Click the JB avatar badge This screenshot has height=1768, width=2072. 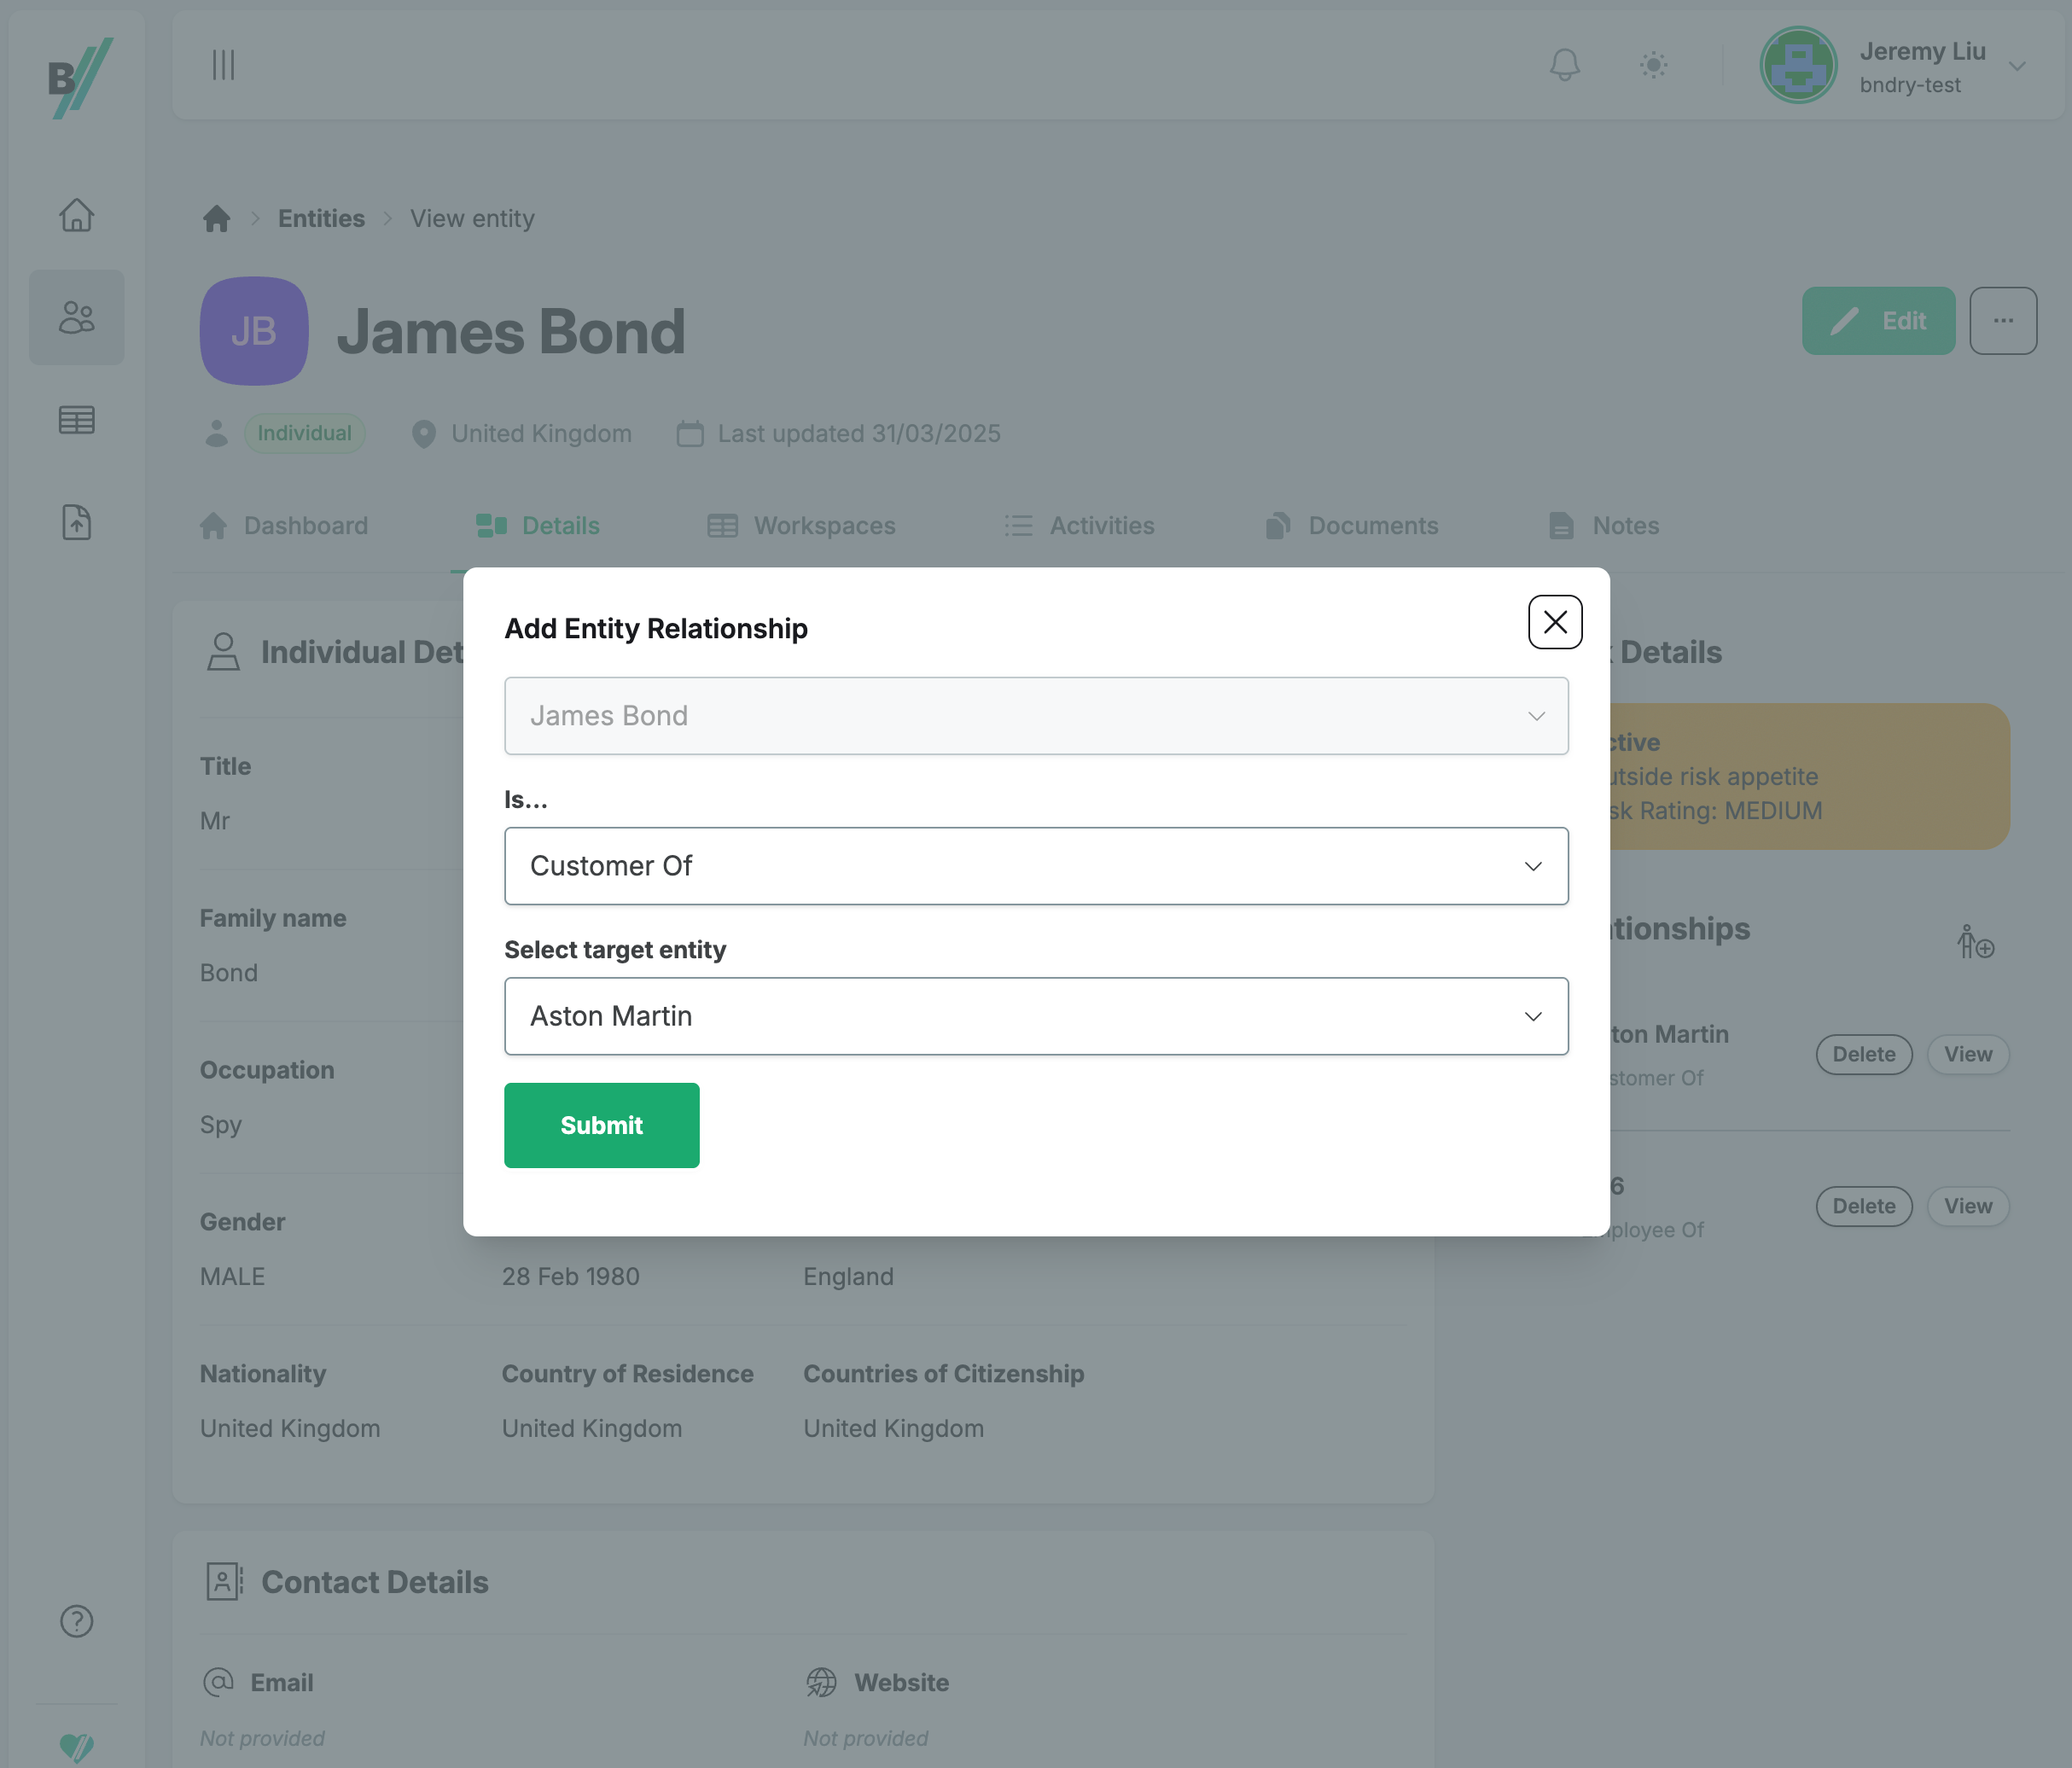pyautogui.click(x=254, y=331)
